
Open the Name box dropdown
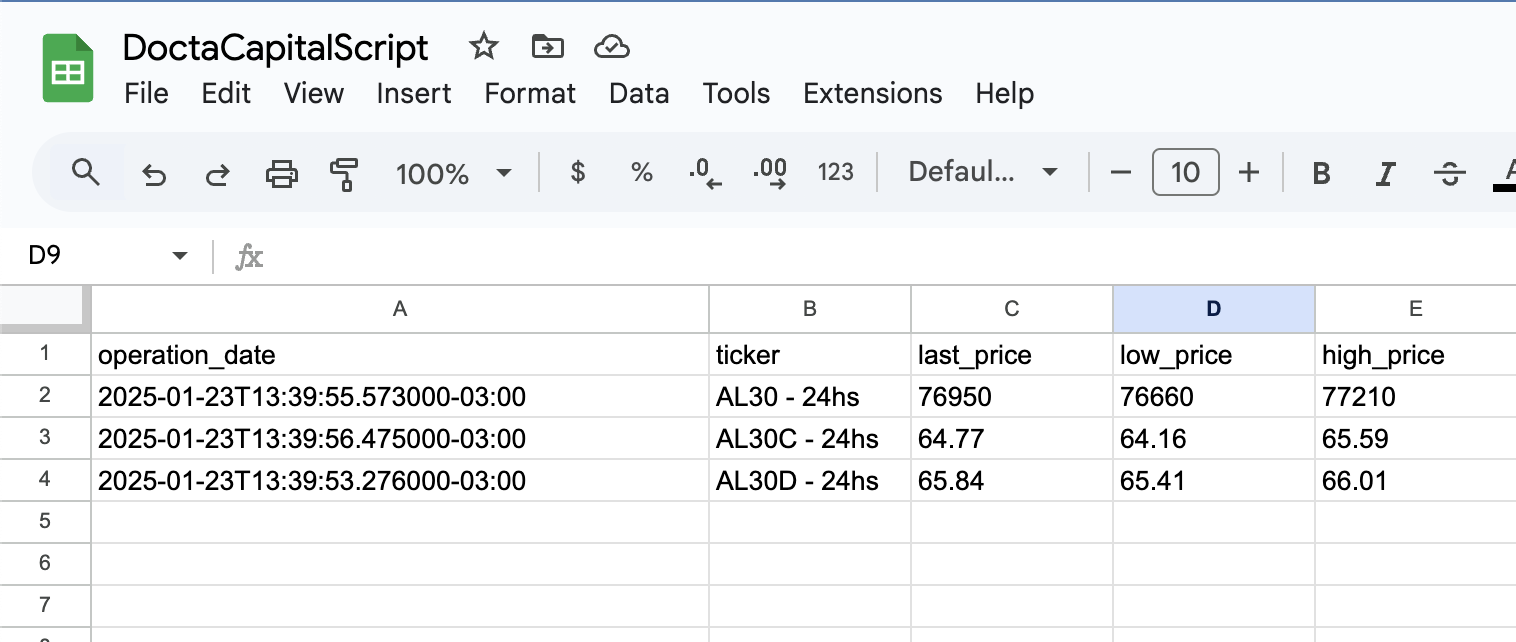point(178,255)
